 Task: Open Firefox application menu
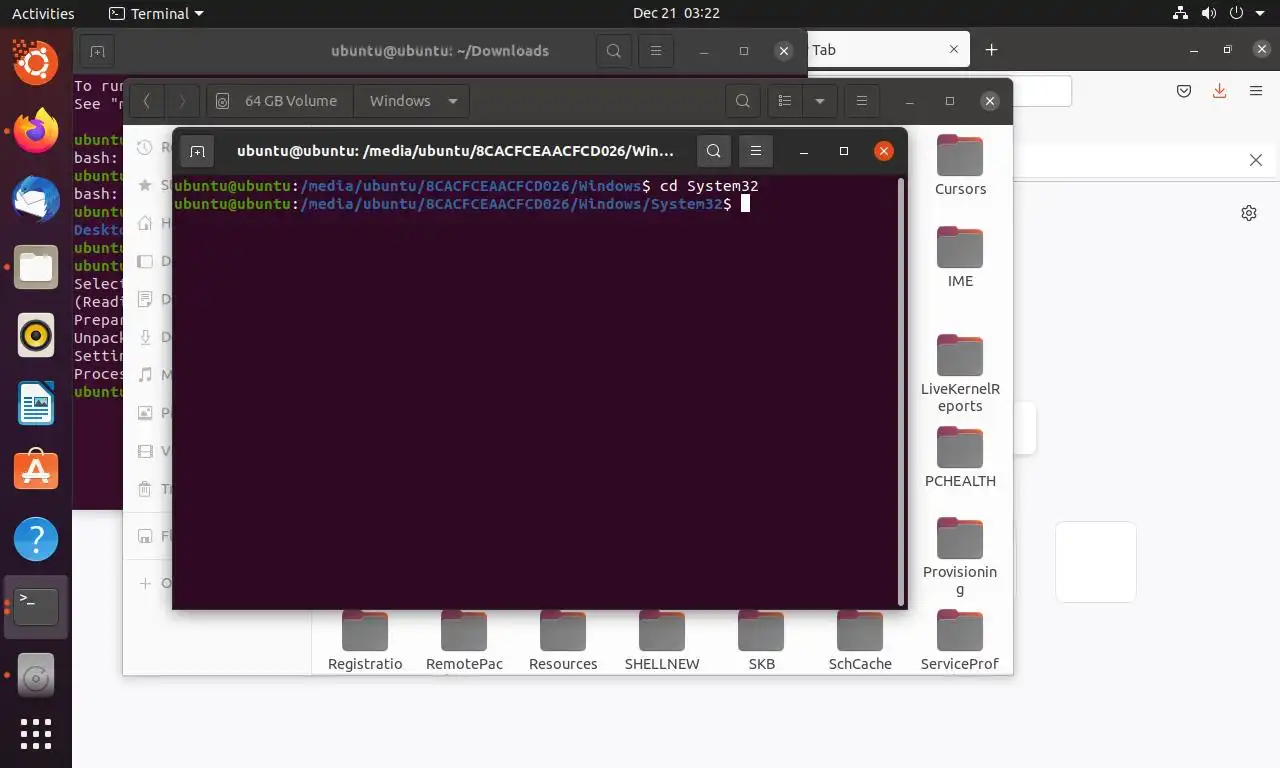pos(1256,91)
